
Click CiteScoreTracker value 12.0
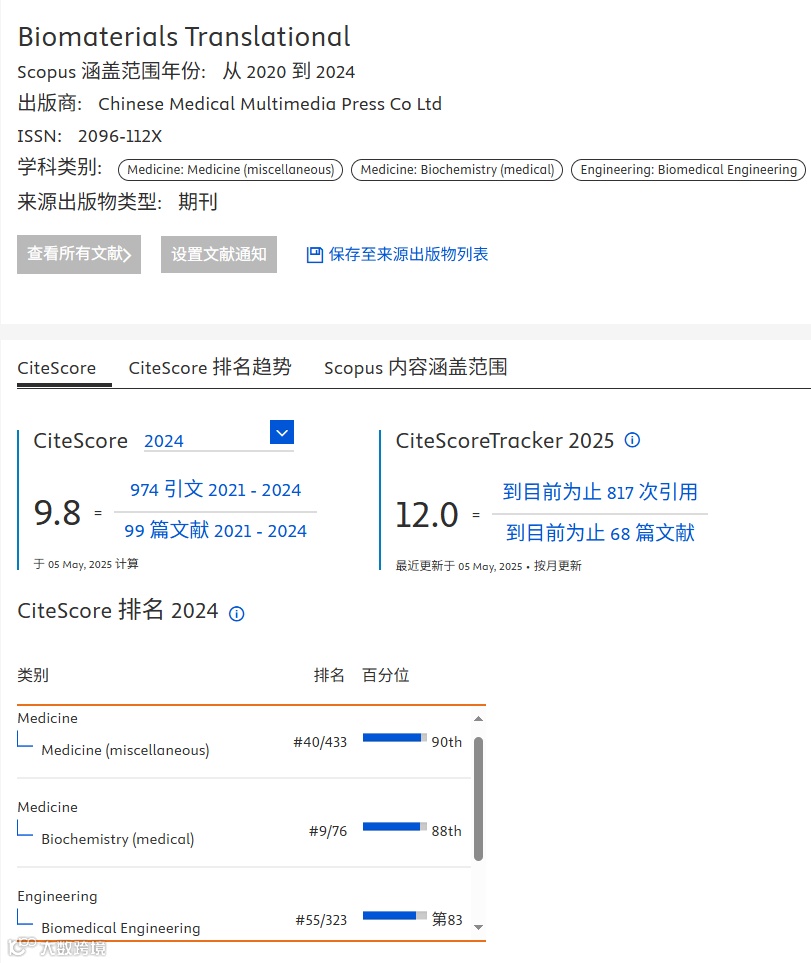coord(427,515)
